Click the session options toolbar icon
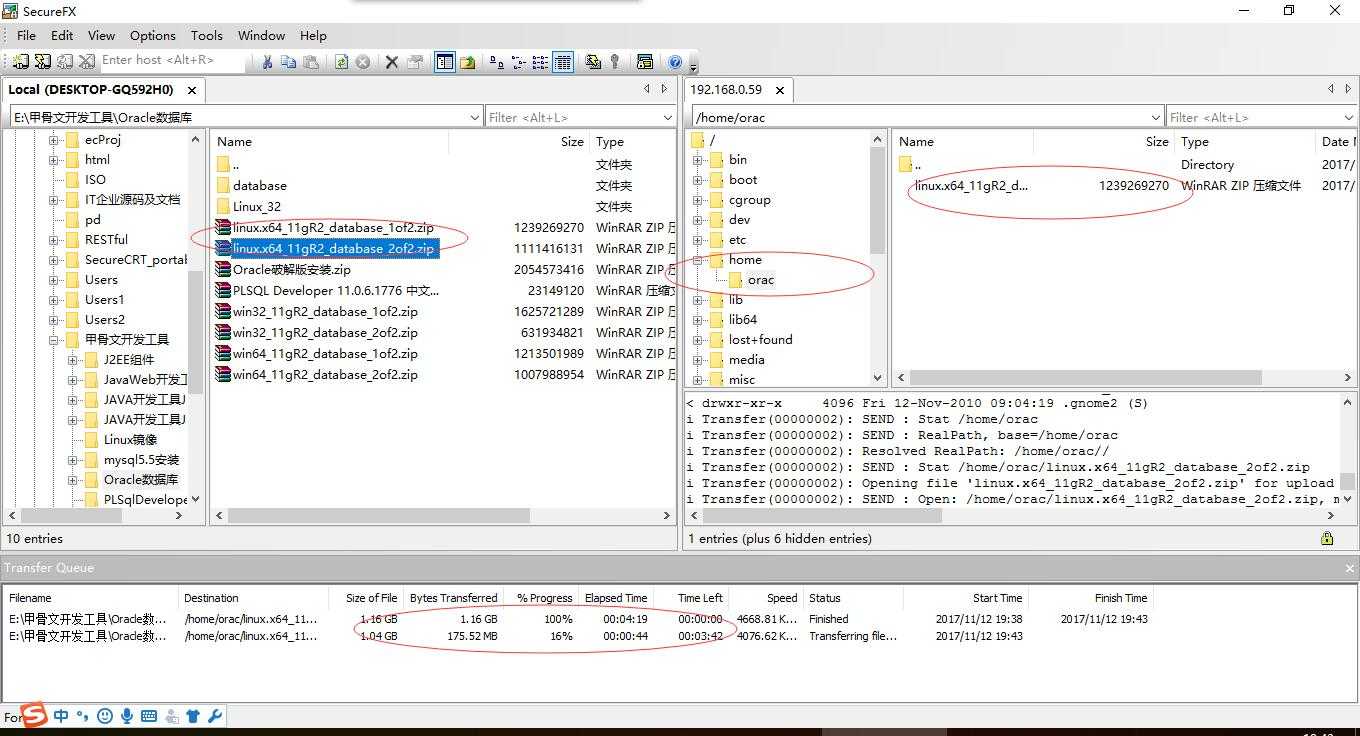This screenshot has height=736, width=1360. click(x=645, y=62)
